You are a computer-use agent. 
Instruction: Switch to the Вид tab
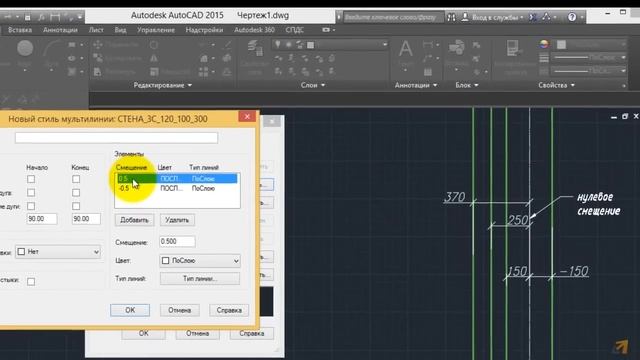120,30
